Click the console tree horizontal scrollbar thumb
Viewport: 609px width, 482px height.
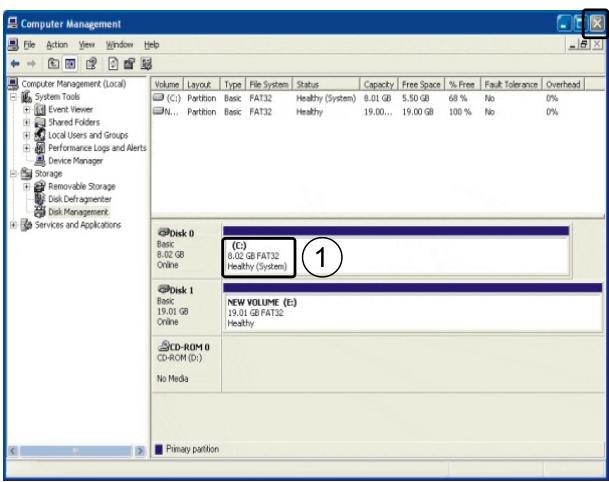(76, 451)
